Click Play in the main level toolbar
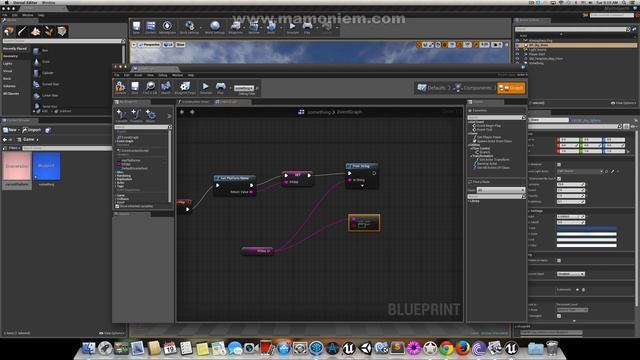The image size is (640, 360). tap(307, 28)
